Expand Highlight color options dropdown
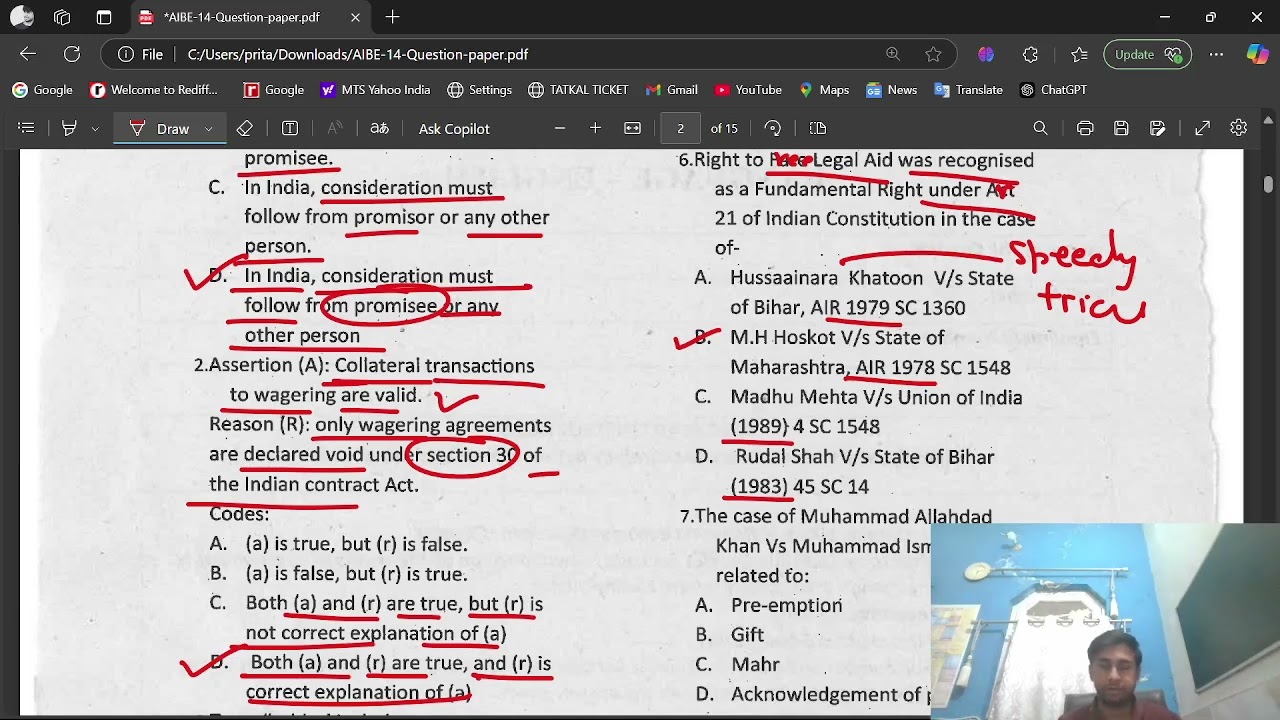Image resolution: width=1280 pixels, height=720 pixels. [x=95, y=128]
